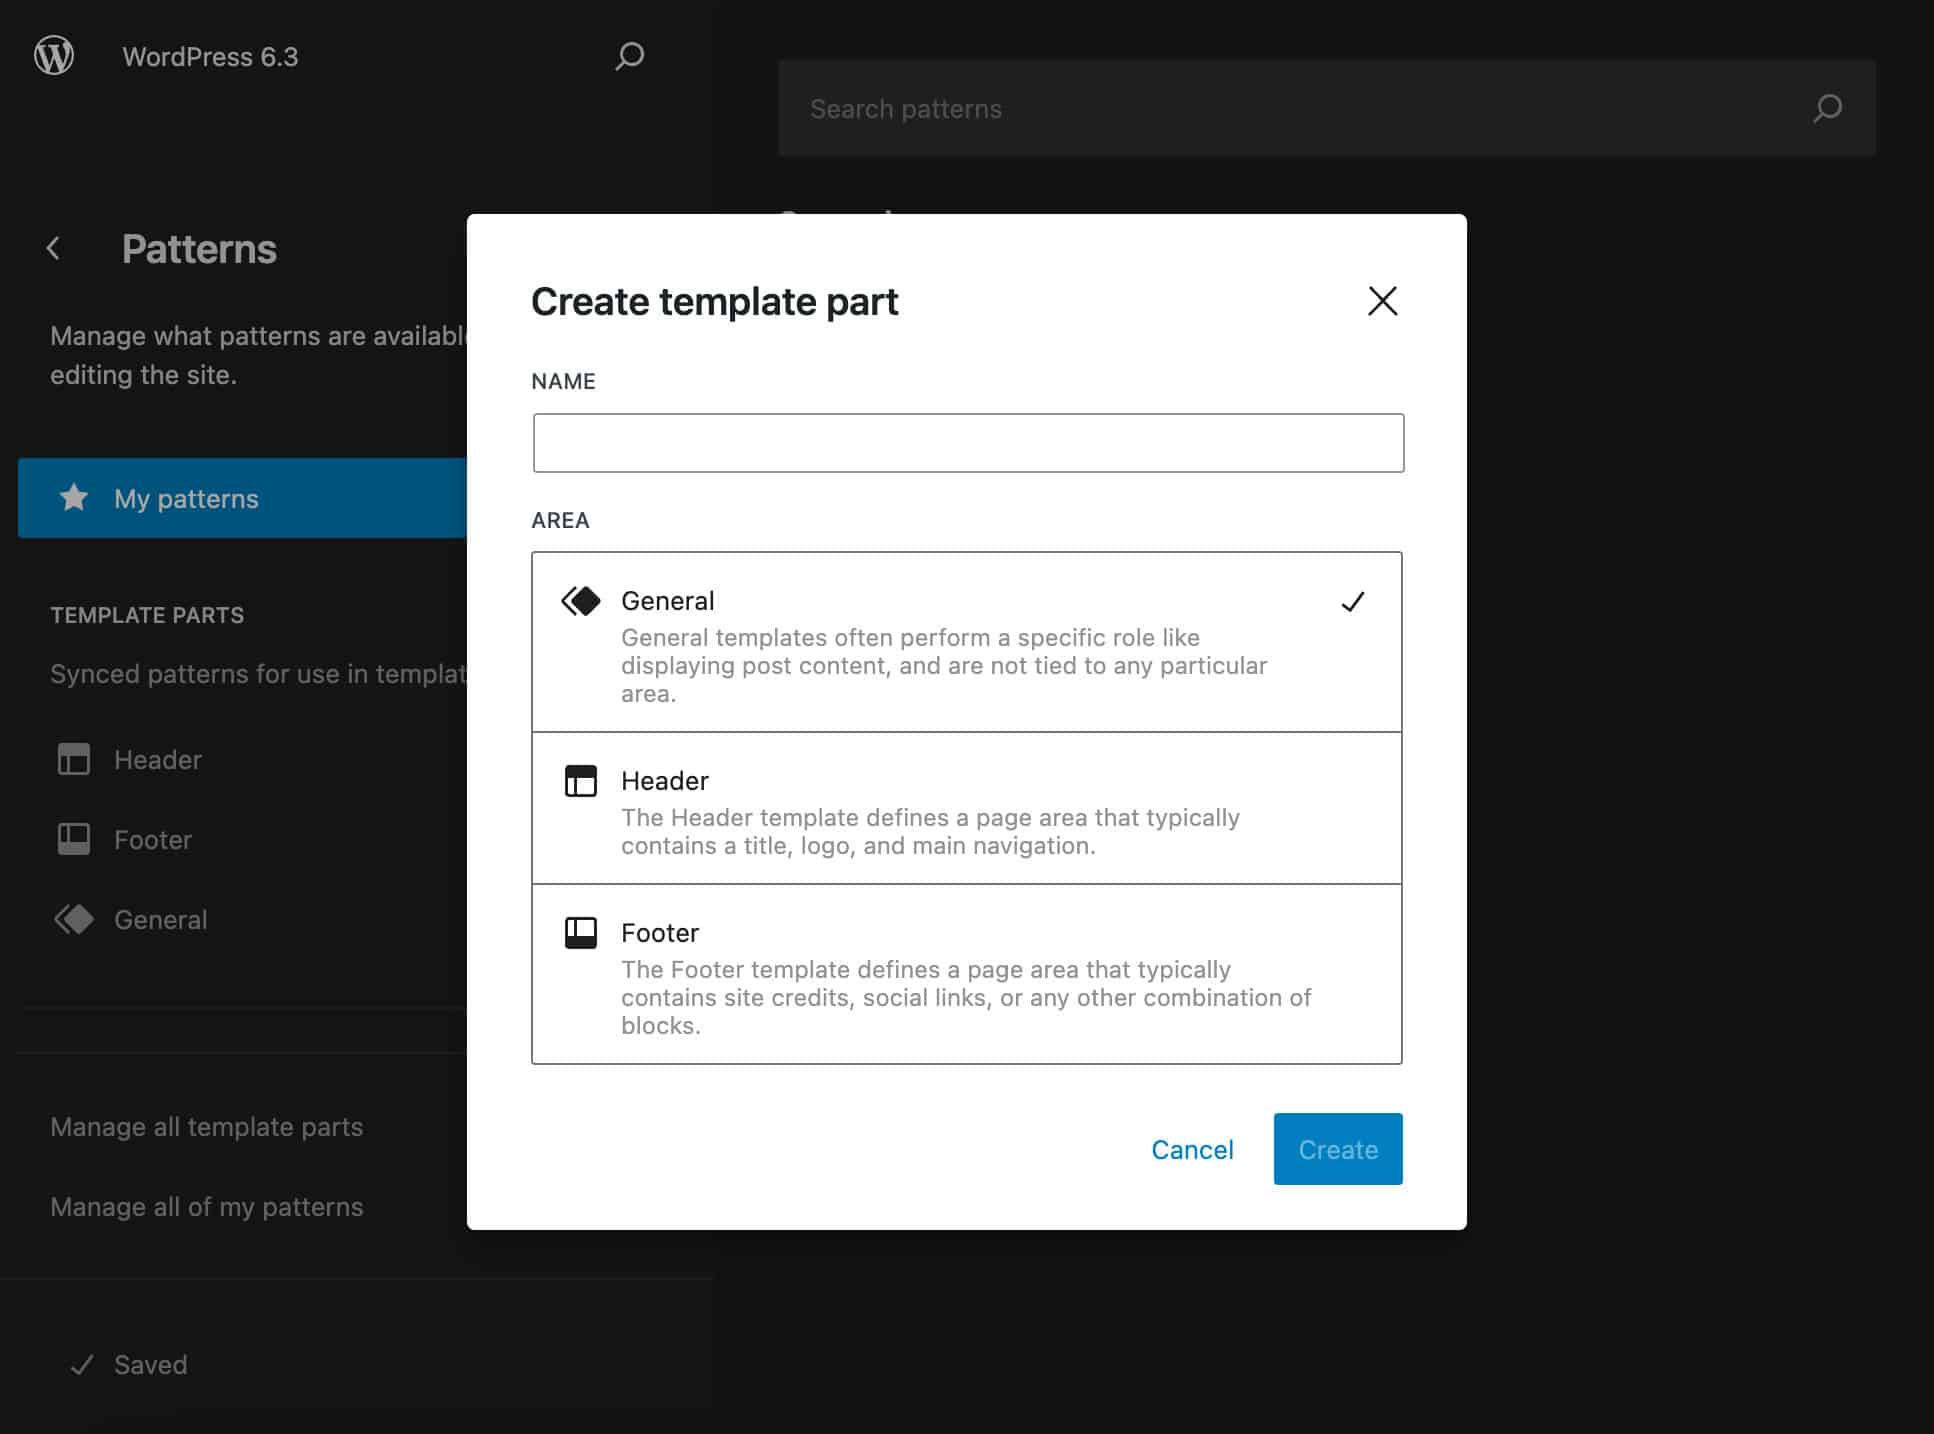
Task: Close the dialog with the X icon
Action: (x=1382, y=301)
